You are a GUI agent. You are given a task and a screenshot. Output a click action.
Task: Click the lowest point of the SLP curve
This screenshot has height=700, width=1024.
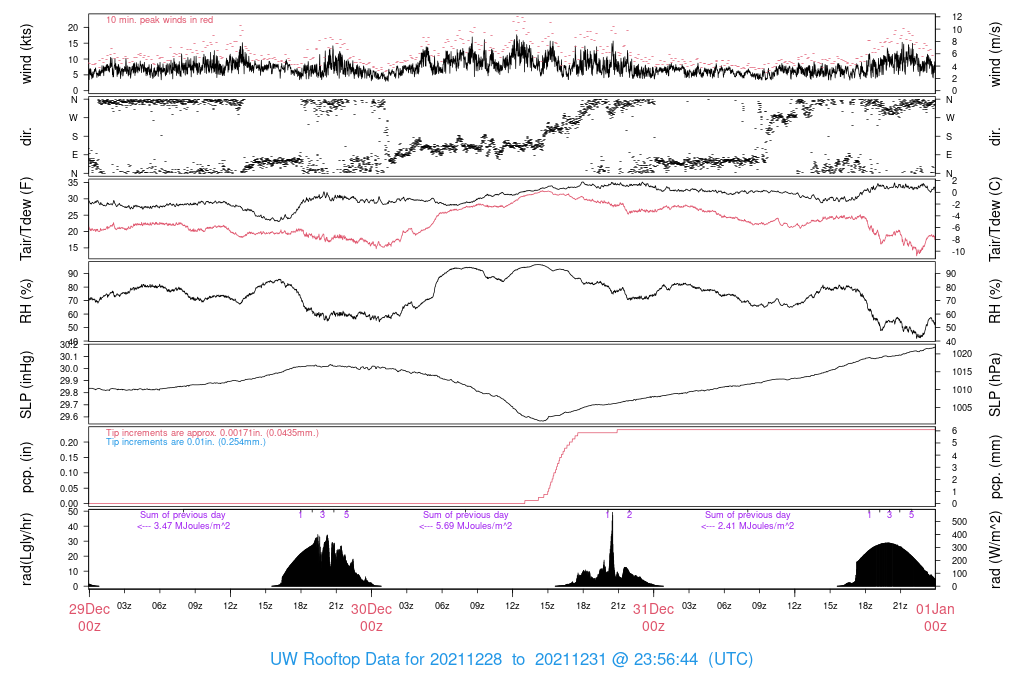pyautogui.click(x=541, y=420)
